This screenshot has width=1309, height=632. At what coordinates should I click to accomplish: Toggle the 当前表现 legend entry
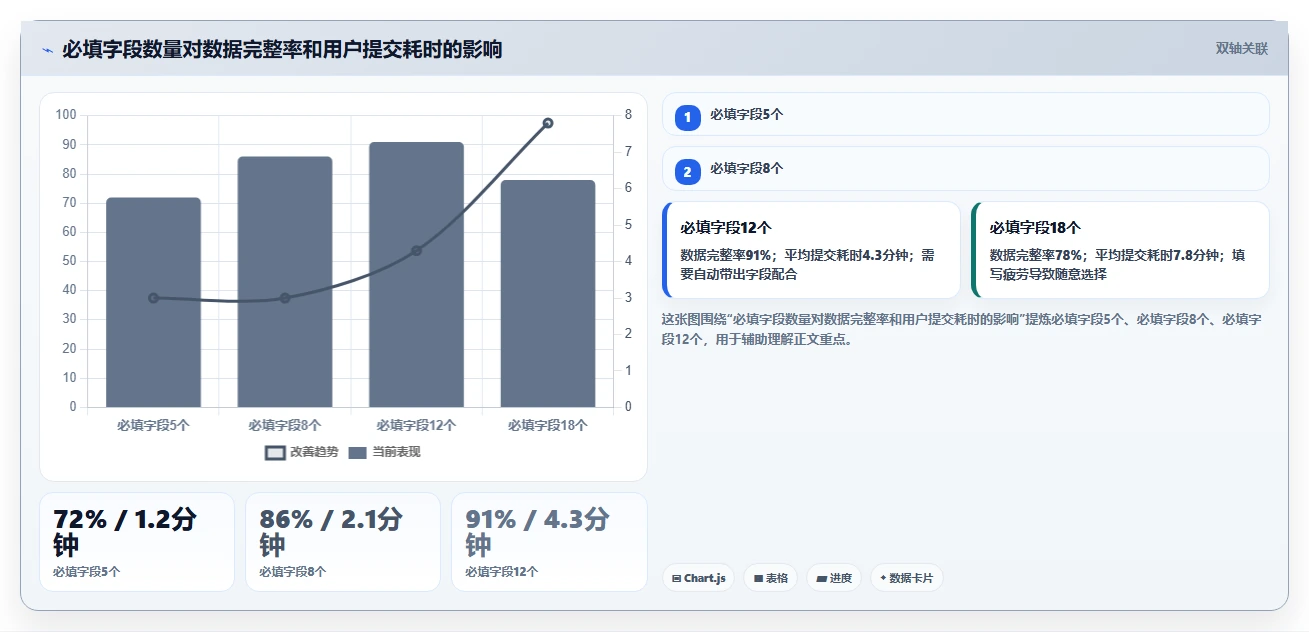click(384, 452)
